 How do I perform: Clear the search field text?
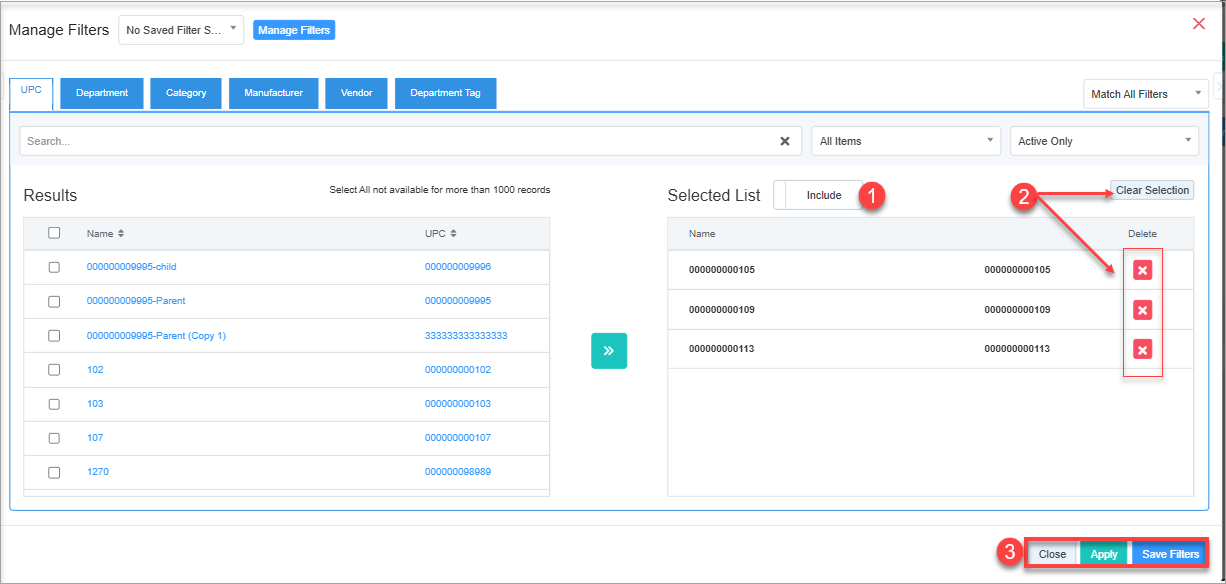click(x=785, y=141)
